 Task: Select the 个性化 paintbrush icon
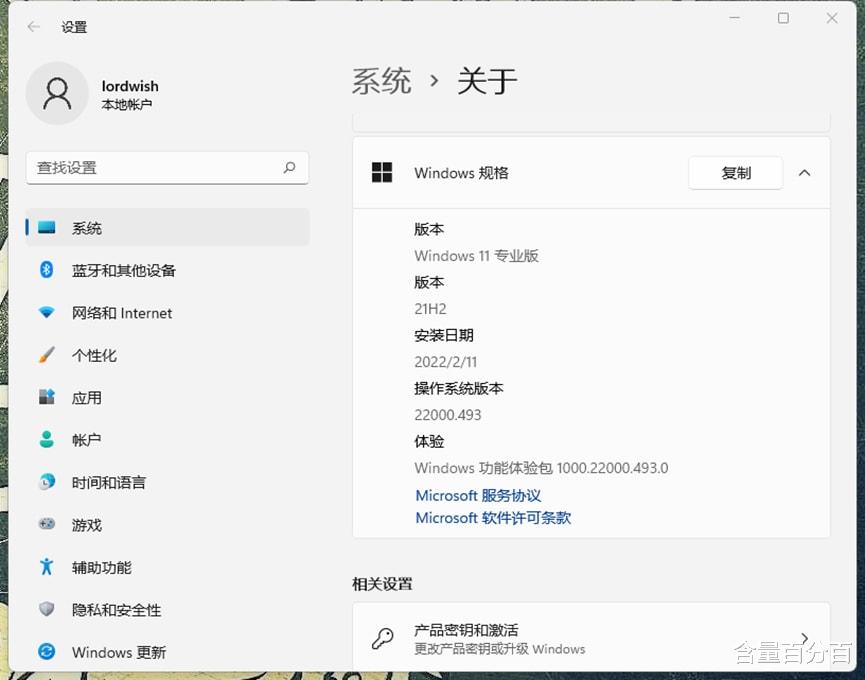point(48,355)
